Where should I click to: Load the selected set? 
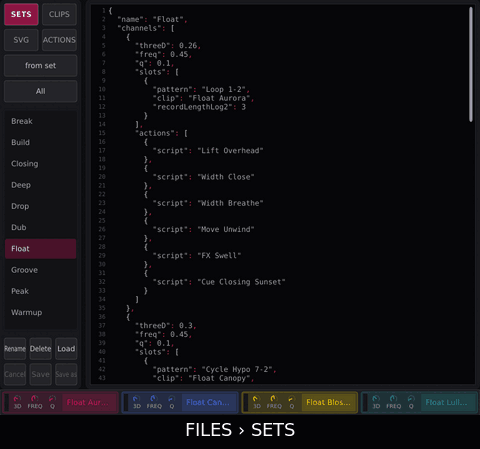66,349
